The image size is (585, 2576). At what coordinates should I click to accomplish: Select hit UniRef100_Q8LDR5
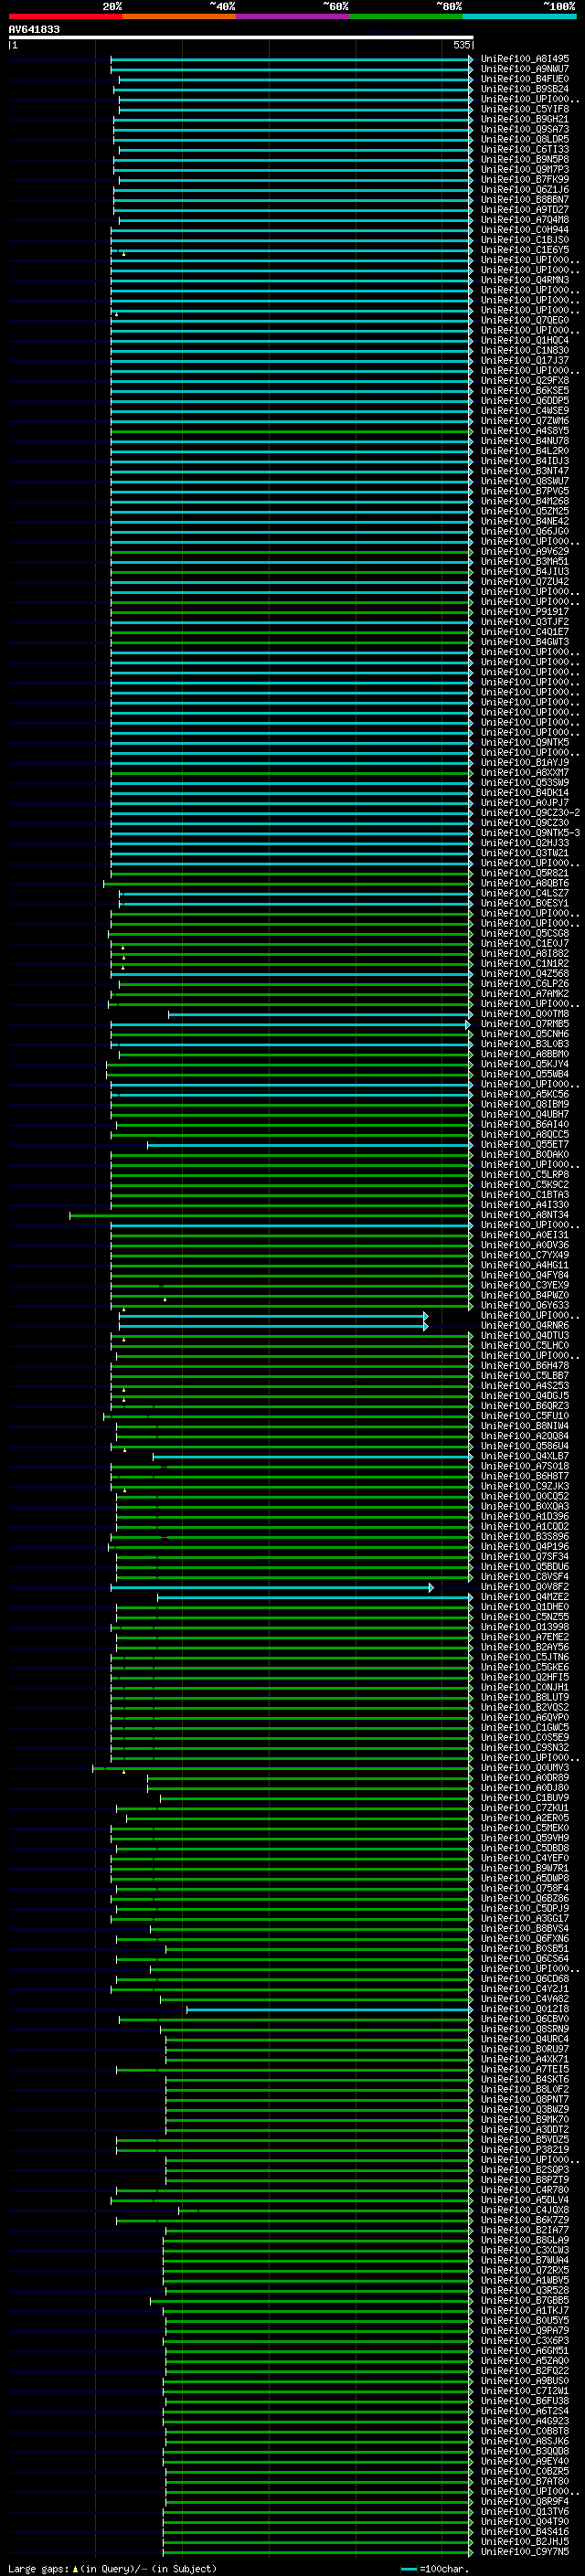click(524, 139)
